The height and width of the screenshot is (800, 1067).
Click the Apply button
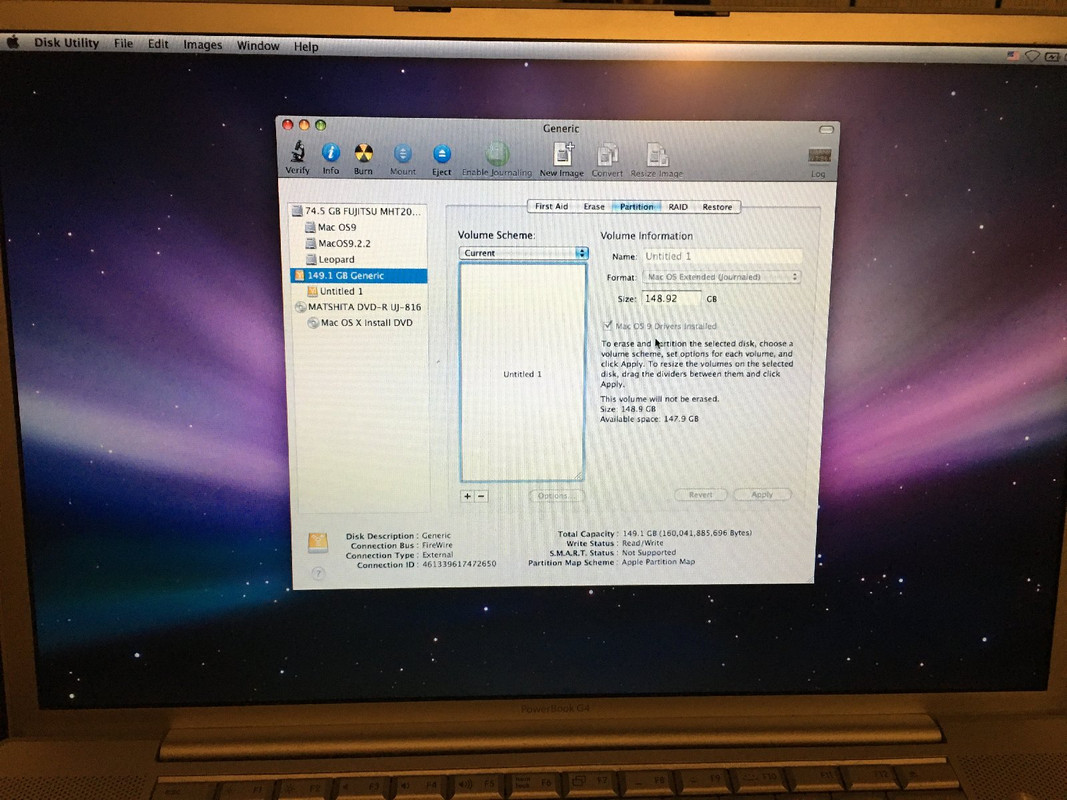(x=762, y=495)
